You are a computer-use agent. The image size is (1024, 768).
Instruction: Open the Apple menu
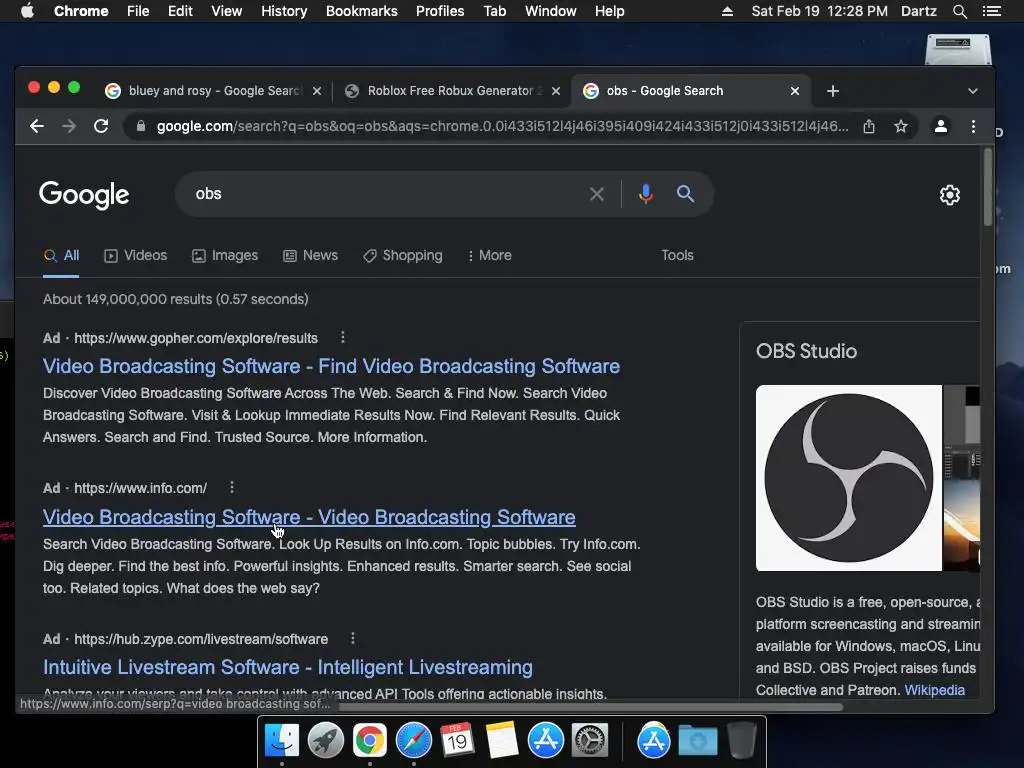(x=27, y=11)
